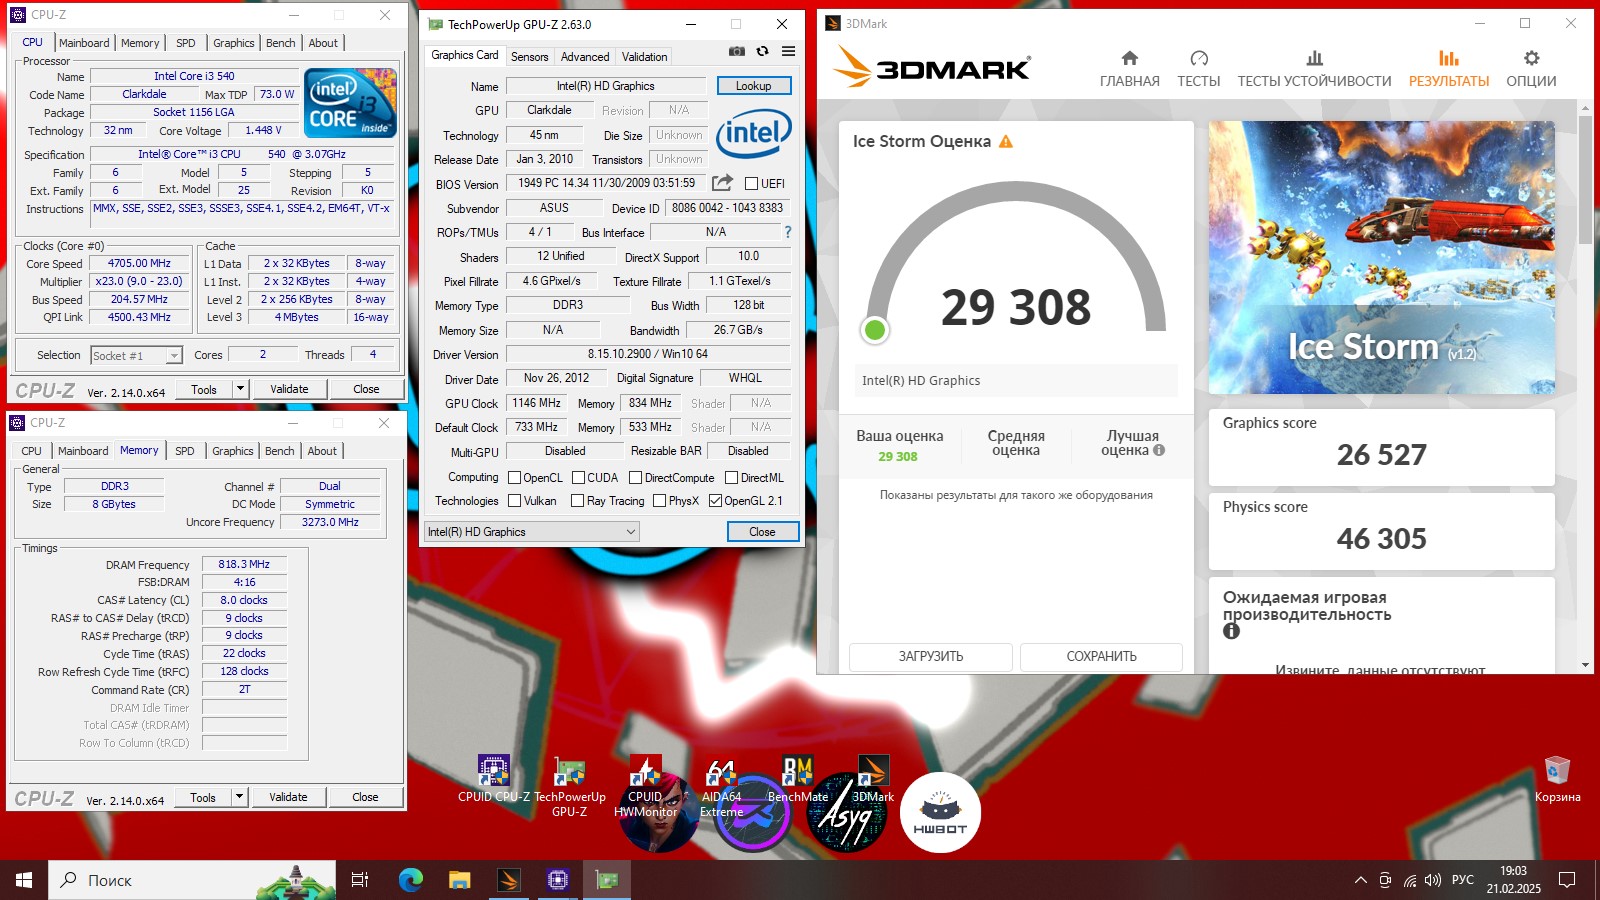Image resolution: width=1600 pixels, height=900 pixels.
Task: Go to ГЛАВНАЯ in 3DMark
Action: tap(1130, 68)
